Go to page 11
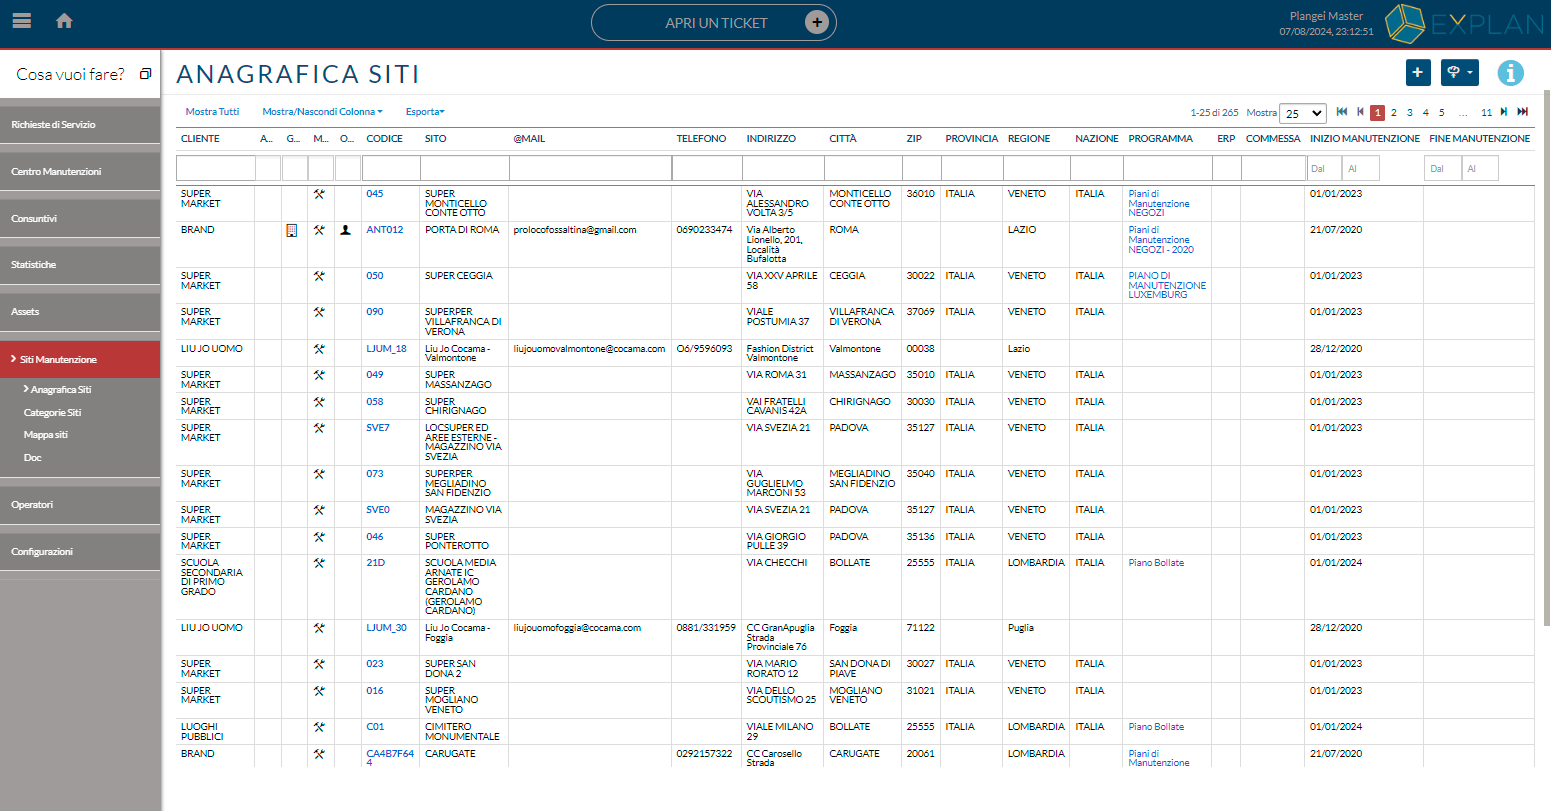Image resolution: width=1551 pixels, height=811 pixels. point(1487,113)
